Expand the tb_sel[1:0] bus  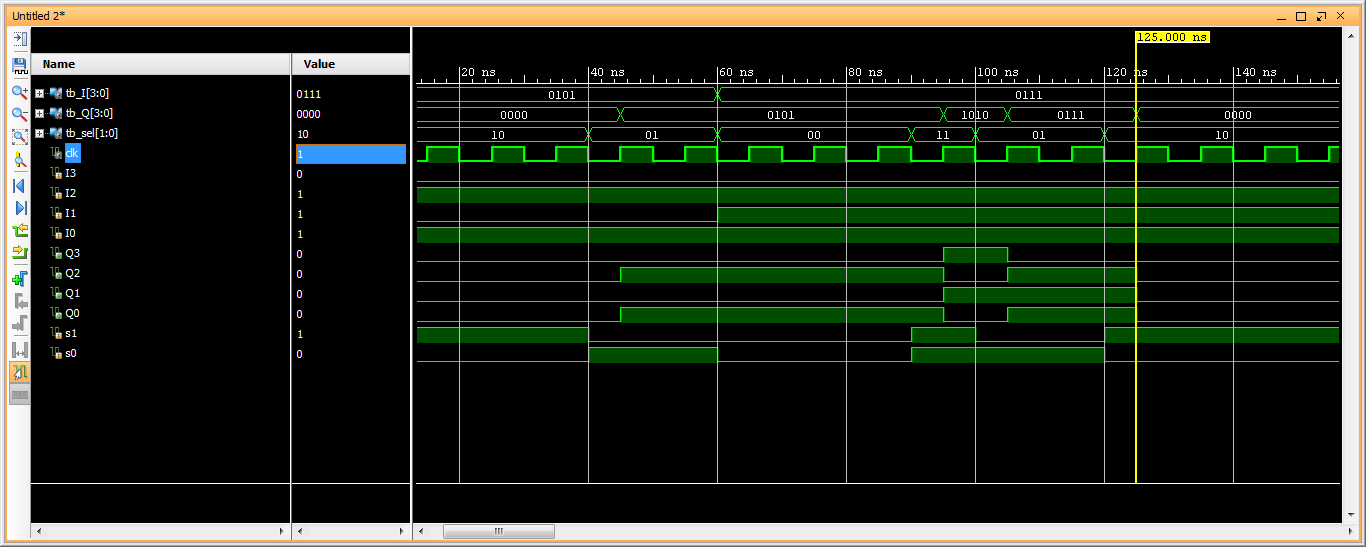pyautogui.click(x=40, y=133)
